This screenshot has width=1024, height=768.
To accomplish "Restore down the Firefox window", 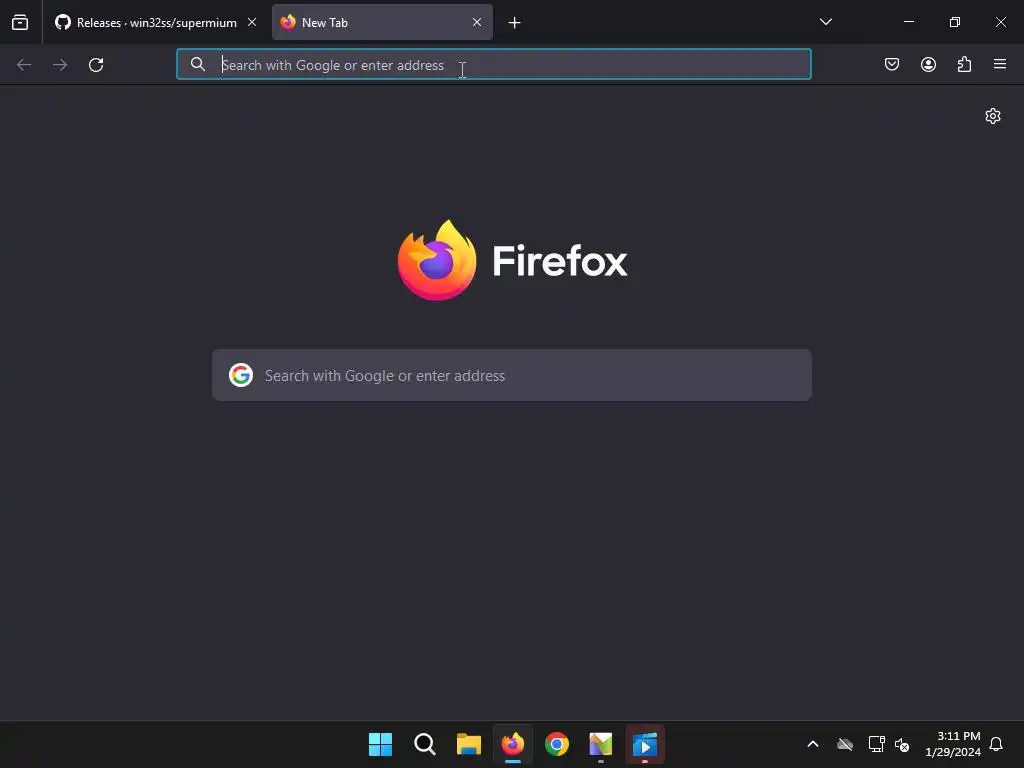I will pos(955,22).
